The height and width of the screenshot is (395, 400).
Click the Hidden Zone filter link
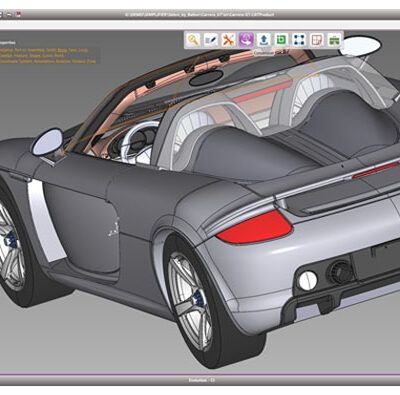(83, 61)
